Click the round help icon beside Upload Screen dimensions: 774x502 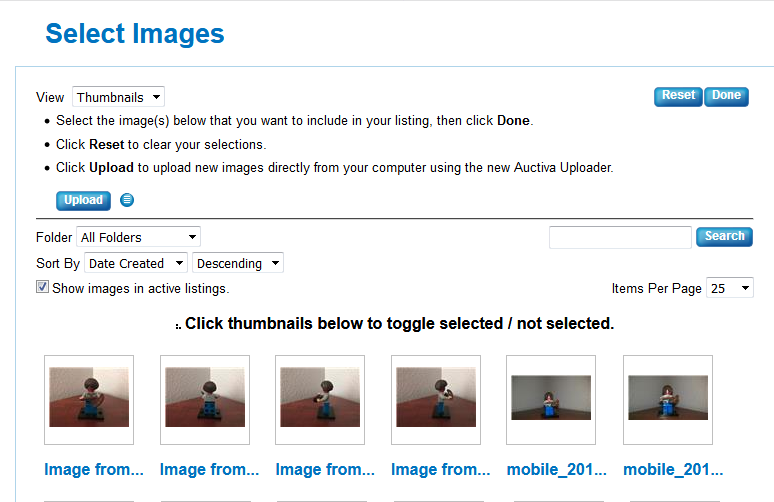tap(127, 200)
